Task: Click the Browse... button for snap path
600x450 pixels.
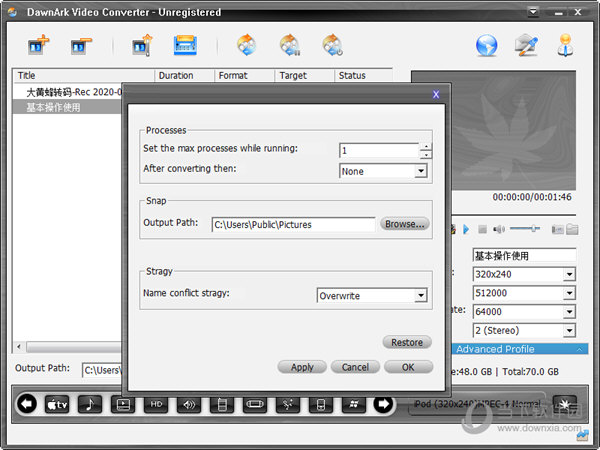Action: [405, 224]
